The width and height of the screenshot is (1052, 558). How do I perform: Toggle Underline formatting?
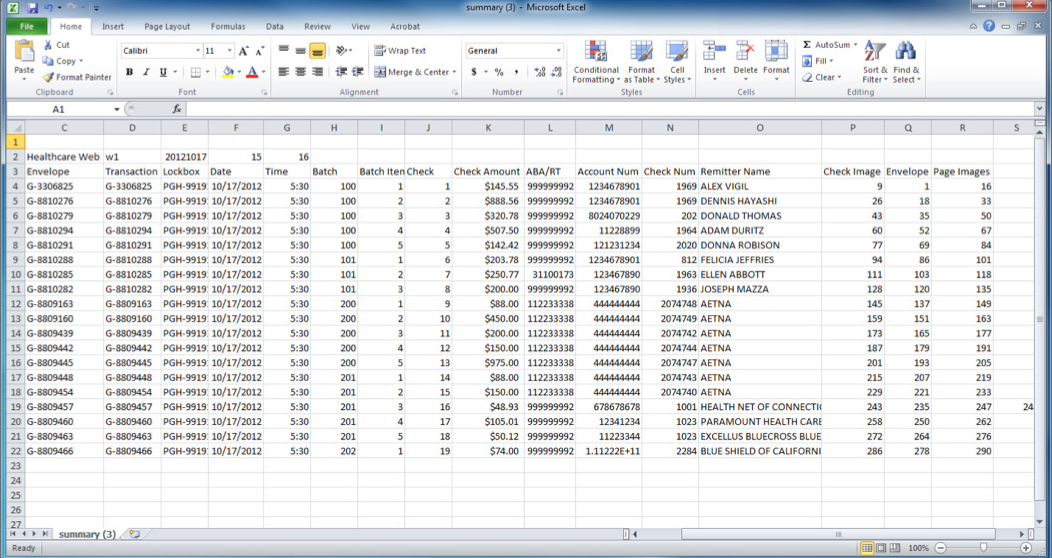click(x=163, y=72)
